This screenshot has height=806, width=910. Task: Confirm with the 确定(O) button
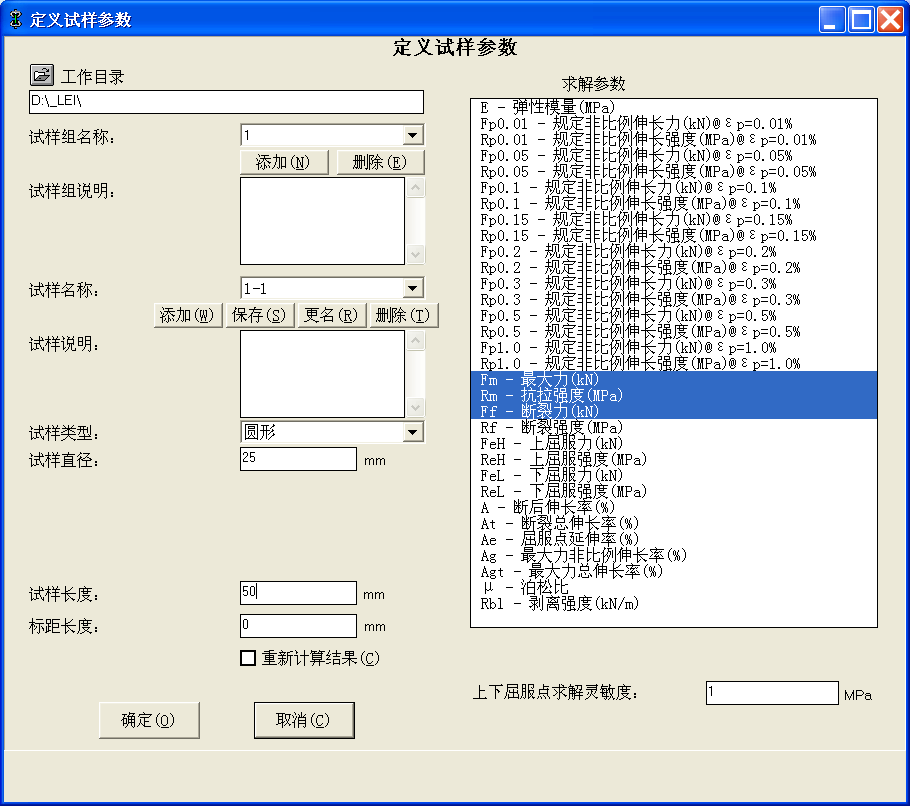[149, 720]
